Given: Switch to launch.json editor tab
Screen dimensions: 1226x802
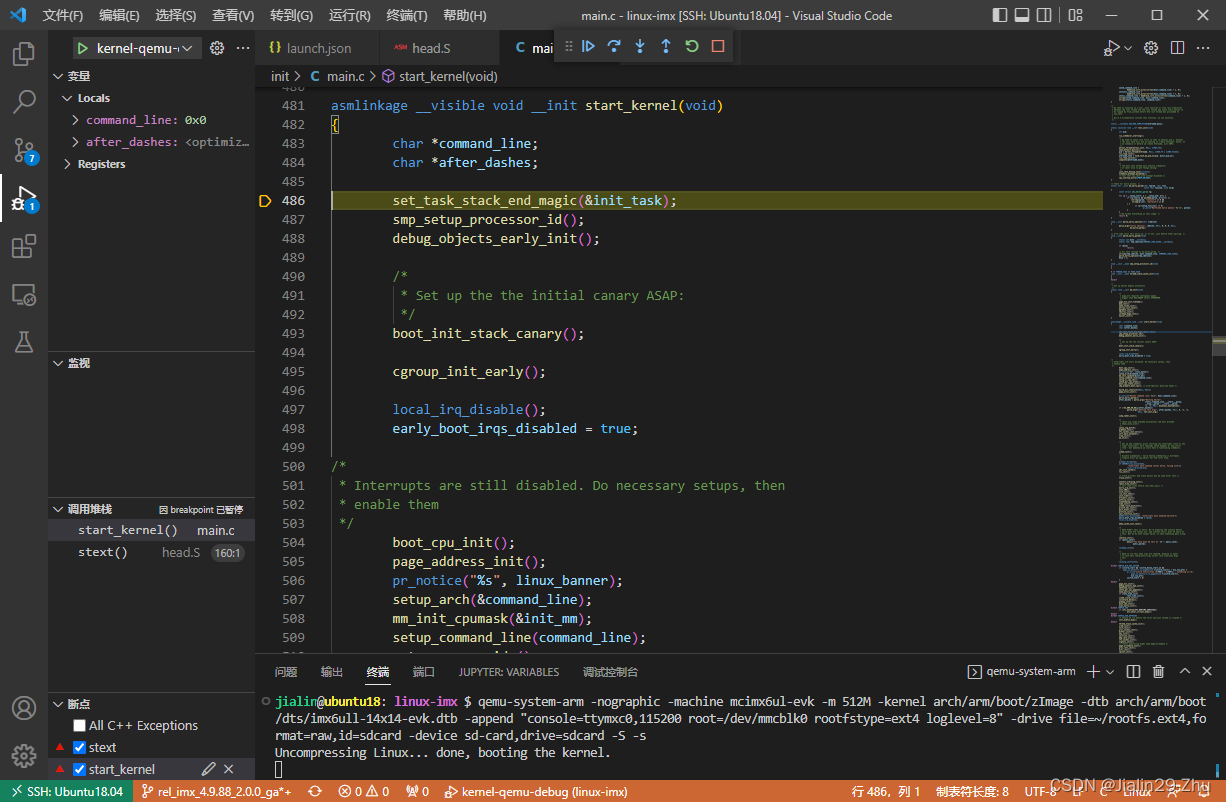Looking at the screenshot, I should [x=318, y=48].
